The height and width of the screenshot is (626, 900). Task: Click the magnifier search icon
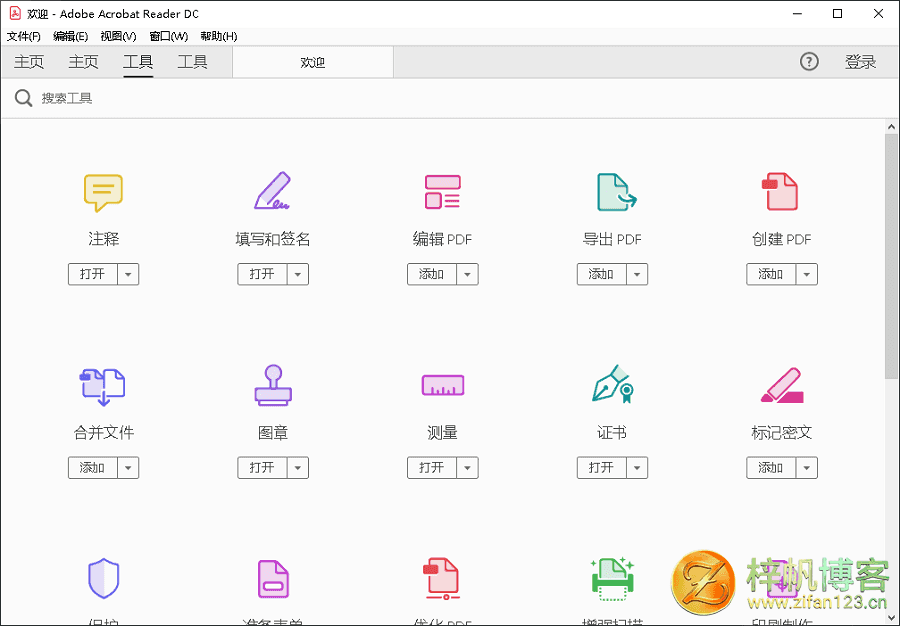(24, 98)
